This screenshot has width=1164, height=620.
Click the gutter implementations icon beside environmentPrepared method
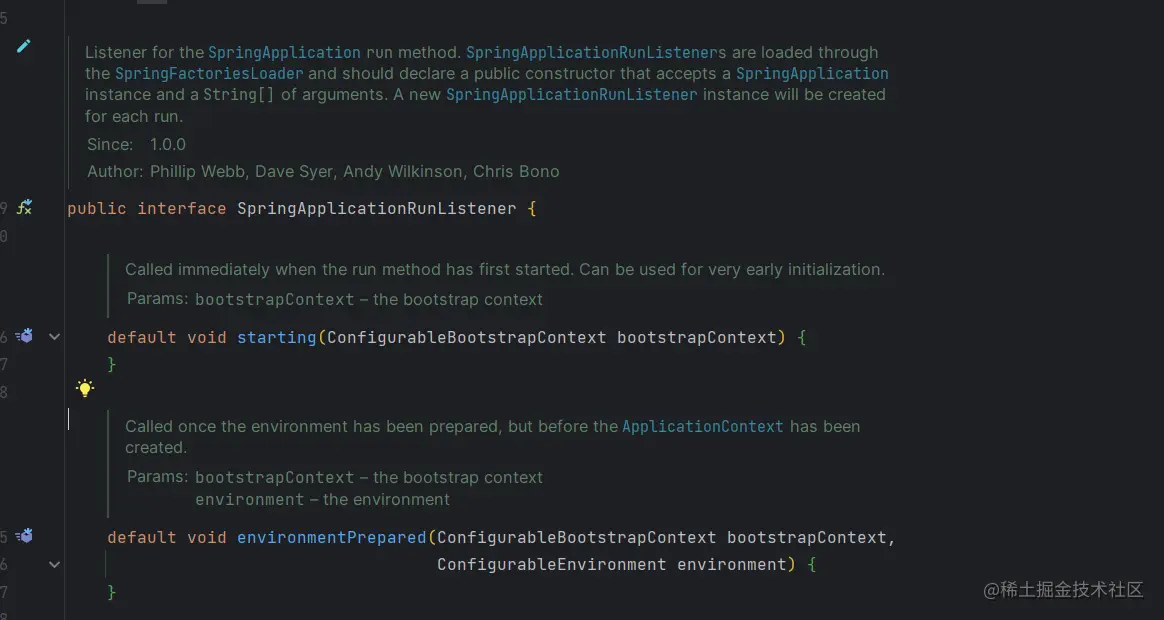click(24, 535)
